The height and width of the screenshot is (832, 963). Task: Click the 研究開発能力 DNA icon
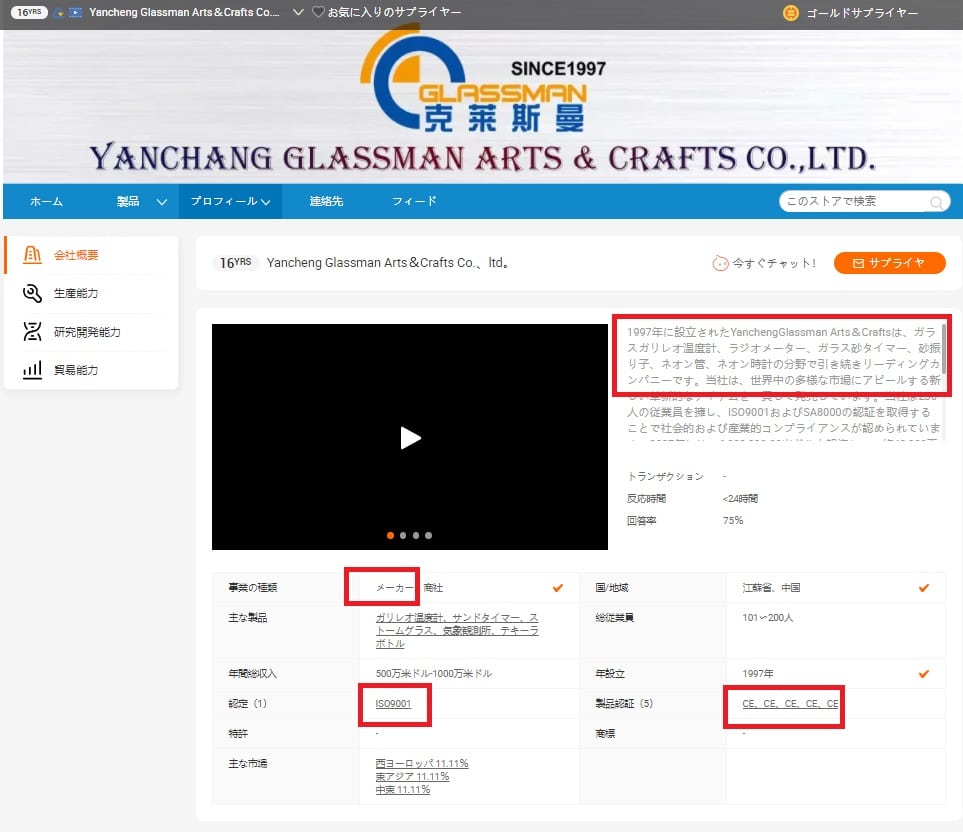pyautogui.click(x=33, y=332)
